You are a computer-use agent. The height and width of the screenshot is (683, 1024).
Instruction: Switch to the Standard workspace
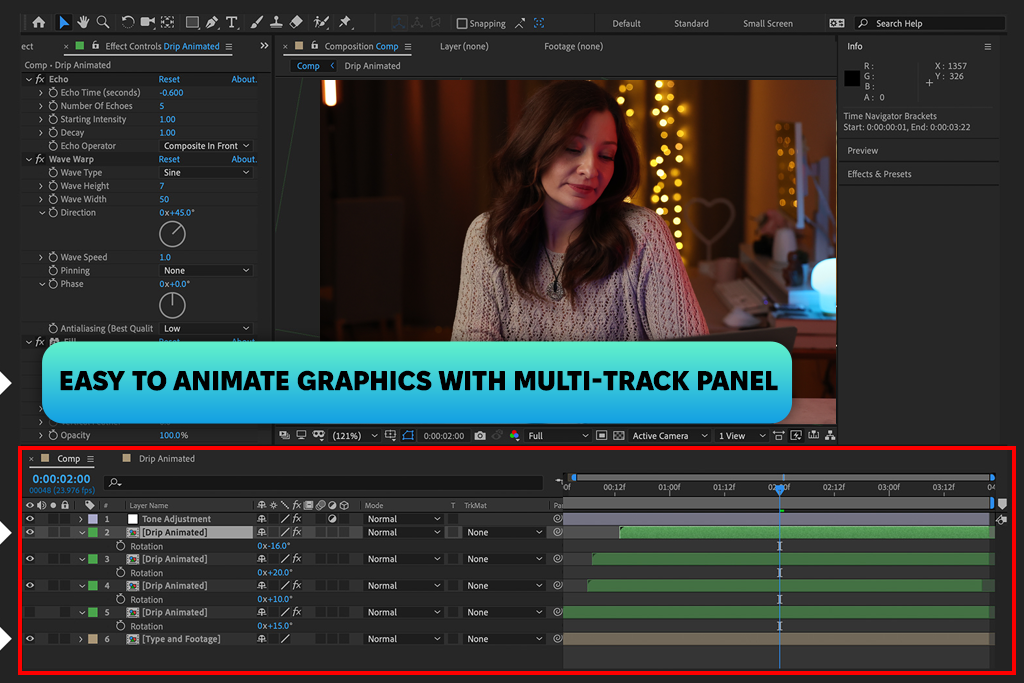pyautogui.click(x=691, y=24)
